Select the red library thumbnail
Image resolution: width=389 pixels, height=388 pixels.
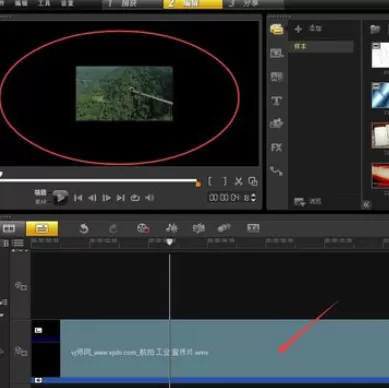pos(380,176)
